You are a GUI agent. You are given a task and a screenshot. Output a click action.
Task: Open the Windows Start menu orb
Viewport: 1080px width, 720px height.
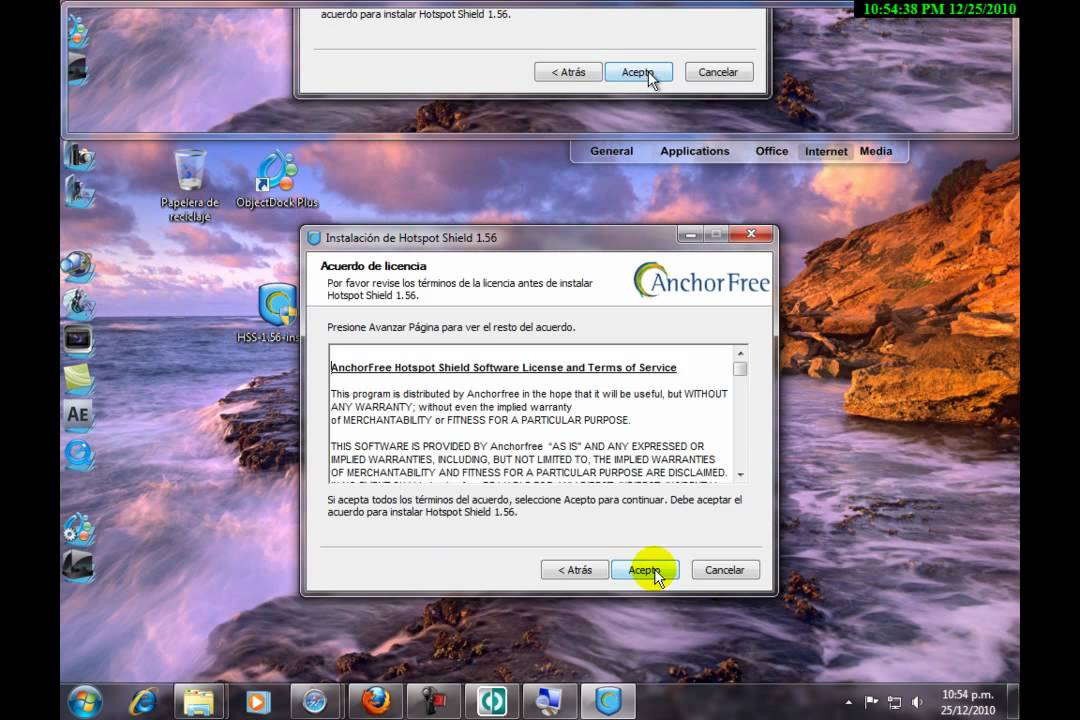click(x=85, y=701)
